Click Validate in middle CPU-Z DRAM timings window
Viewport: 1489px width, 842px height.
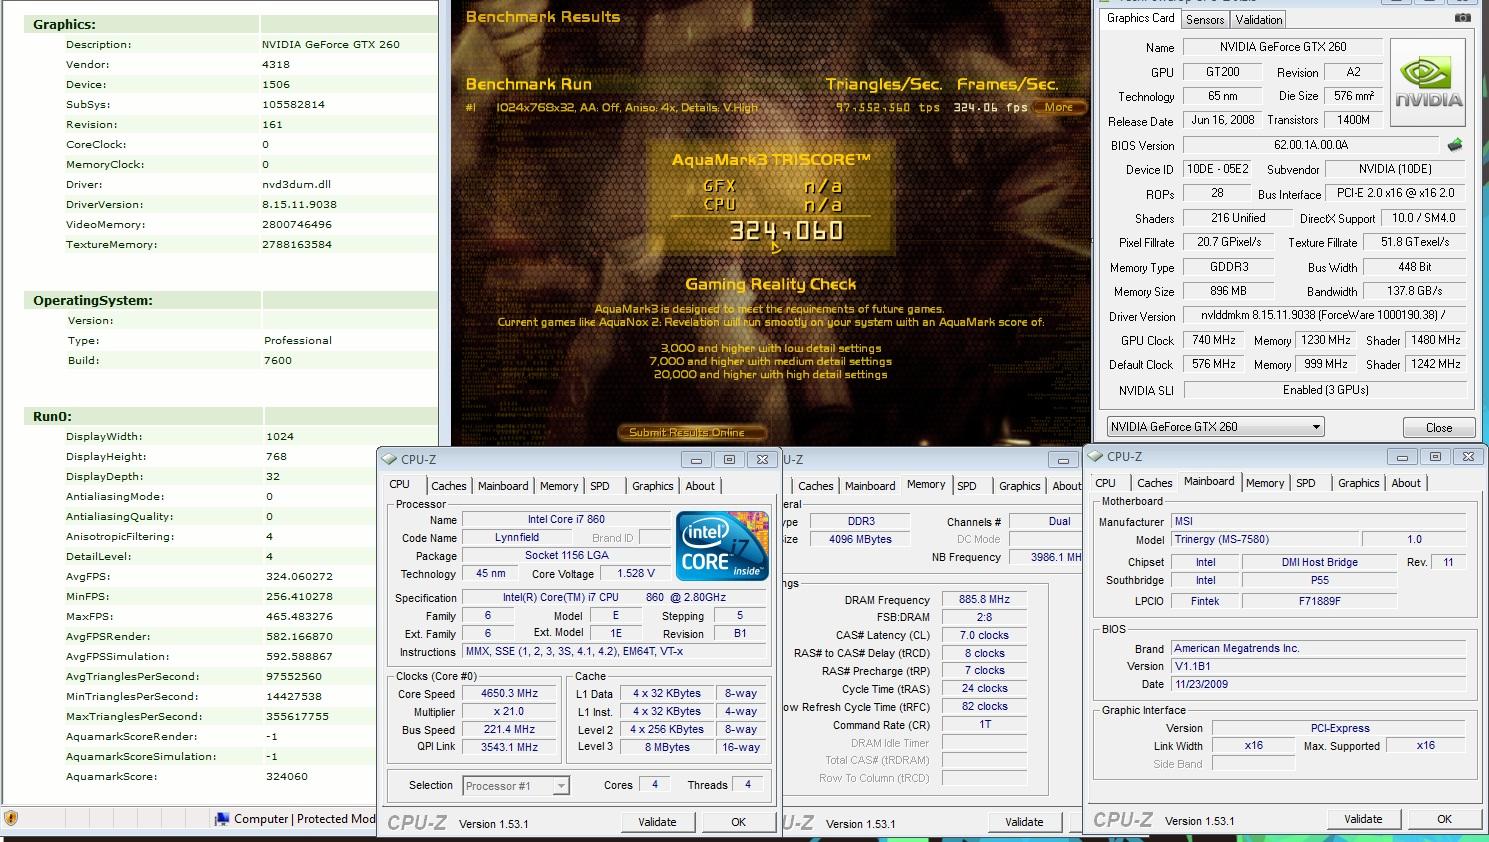coord(1024,822)
